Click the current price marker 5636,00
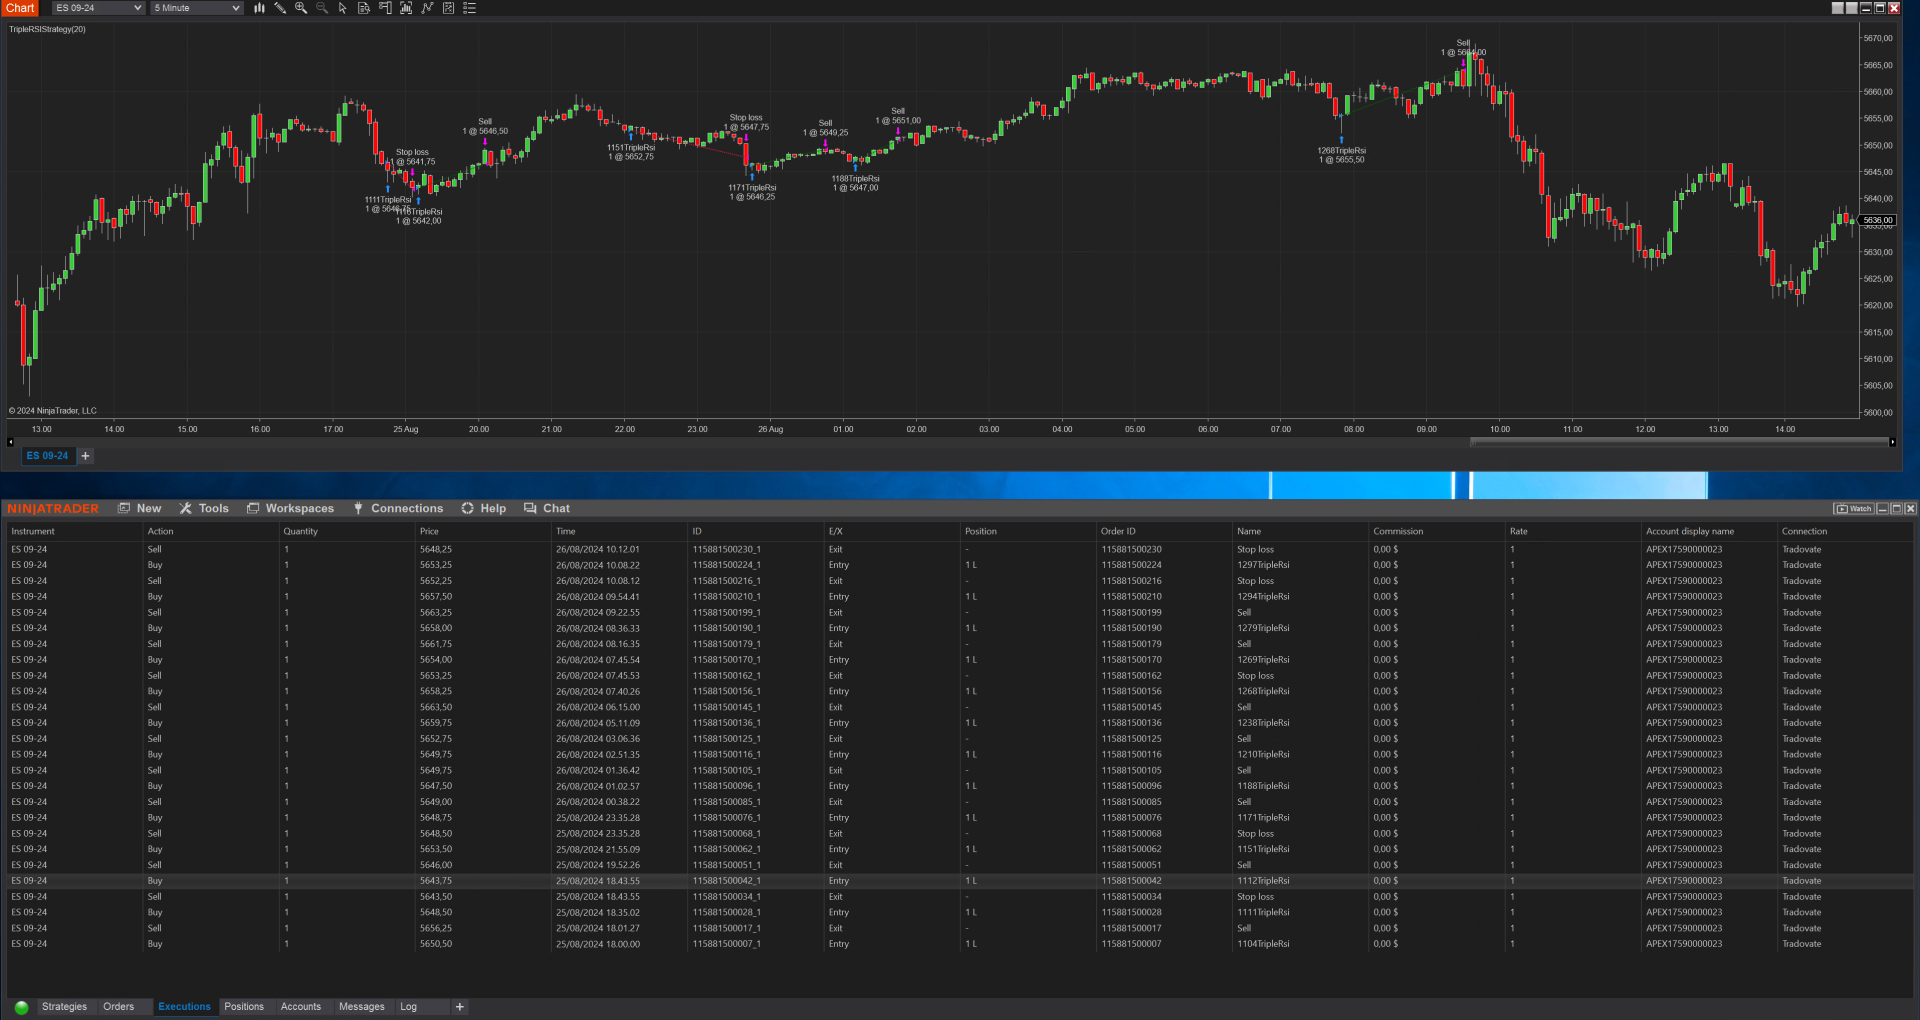1920x1020 pixels. coord(1877,220)
